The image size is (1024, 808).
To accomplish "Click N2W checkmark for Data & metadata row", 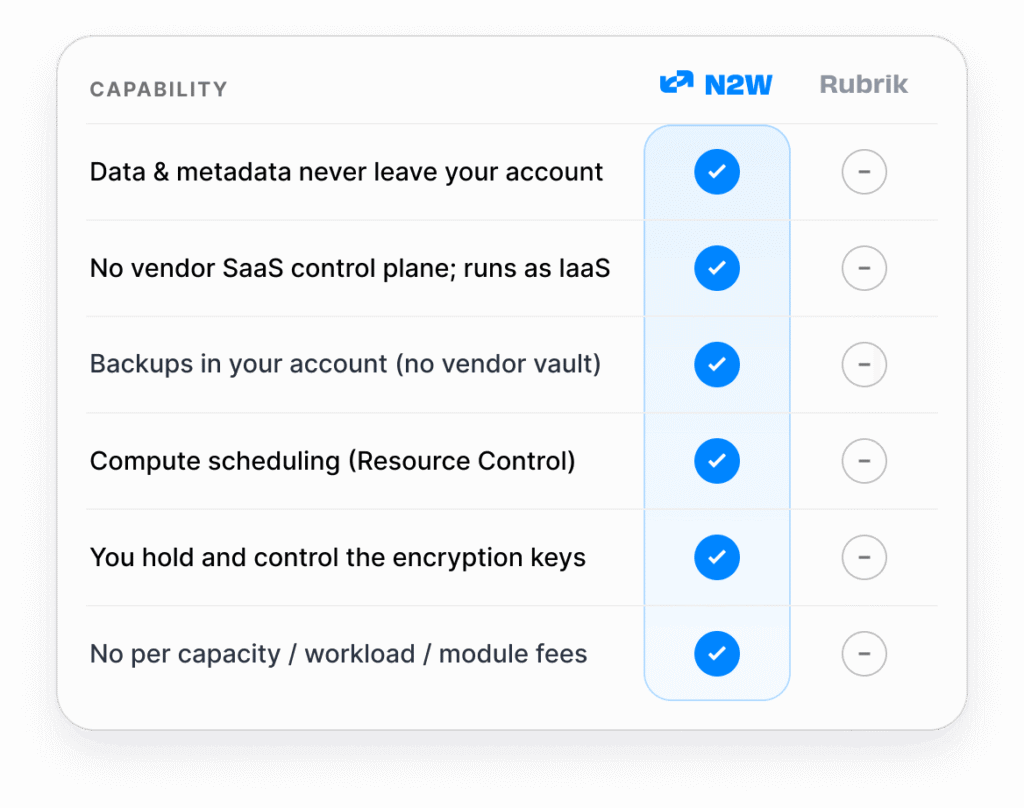I will pos(716,172).
